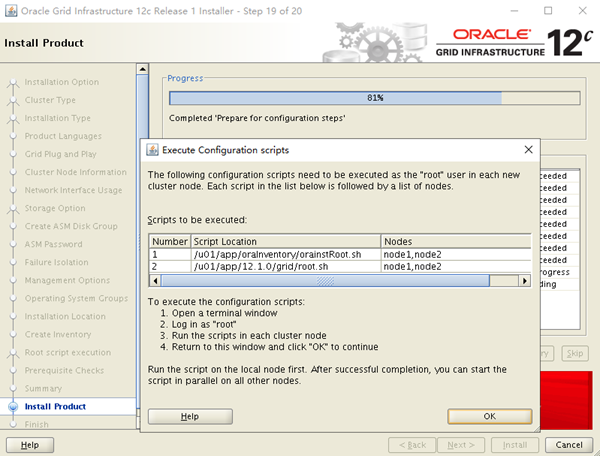Image resolution: width=600 pixels, height=456 pixels.
Task: Select Create ASM Disk Group step
Action: (x=71, y=226)
